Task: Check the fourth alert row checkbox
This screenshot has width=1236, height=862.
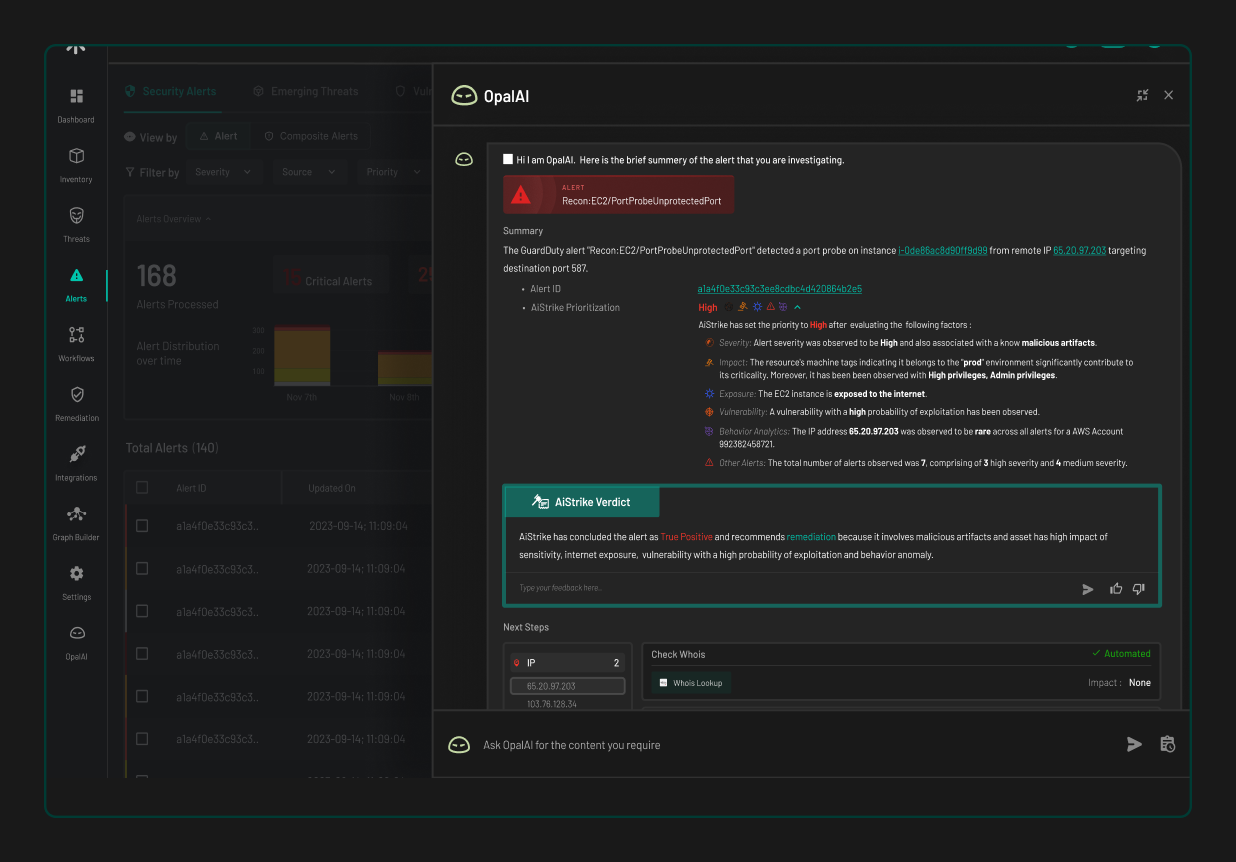Action: pos(142,653)
